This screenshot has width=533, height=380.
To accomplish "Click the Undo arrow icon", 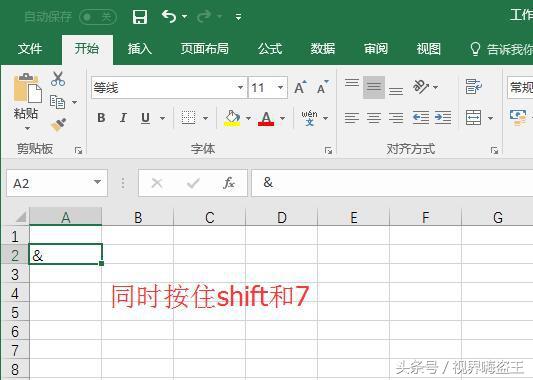I will [169, 16].
